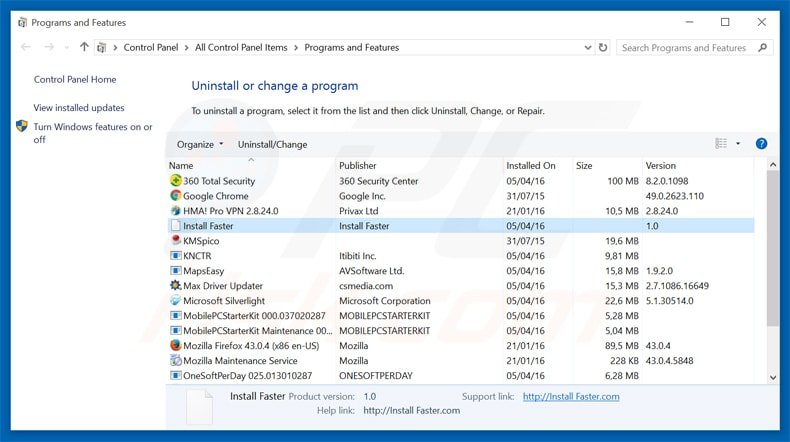Start search with the magnifier icon
Viewport: 790px width, 442px height.
pyautogui.click(x=763, y=47)
